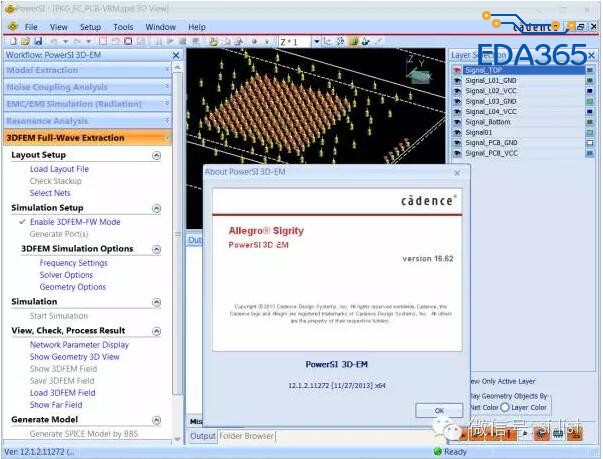This screenshot has height=459, width=603.
Task: Click the Show Far Field link
Action: pos(56,405)
